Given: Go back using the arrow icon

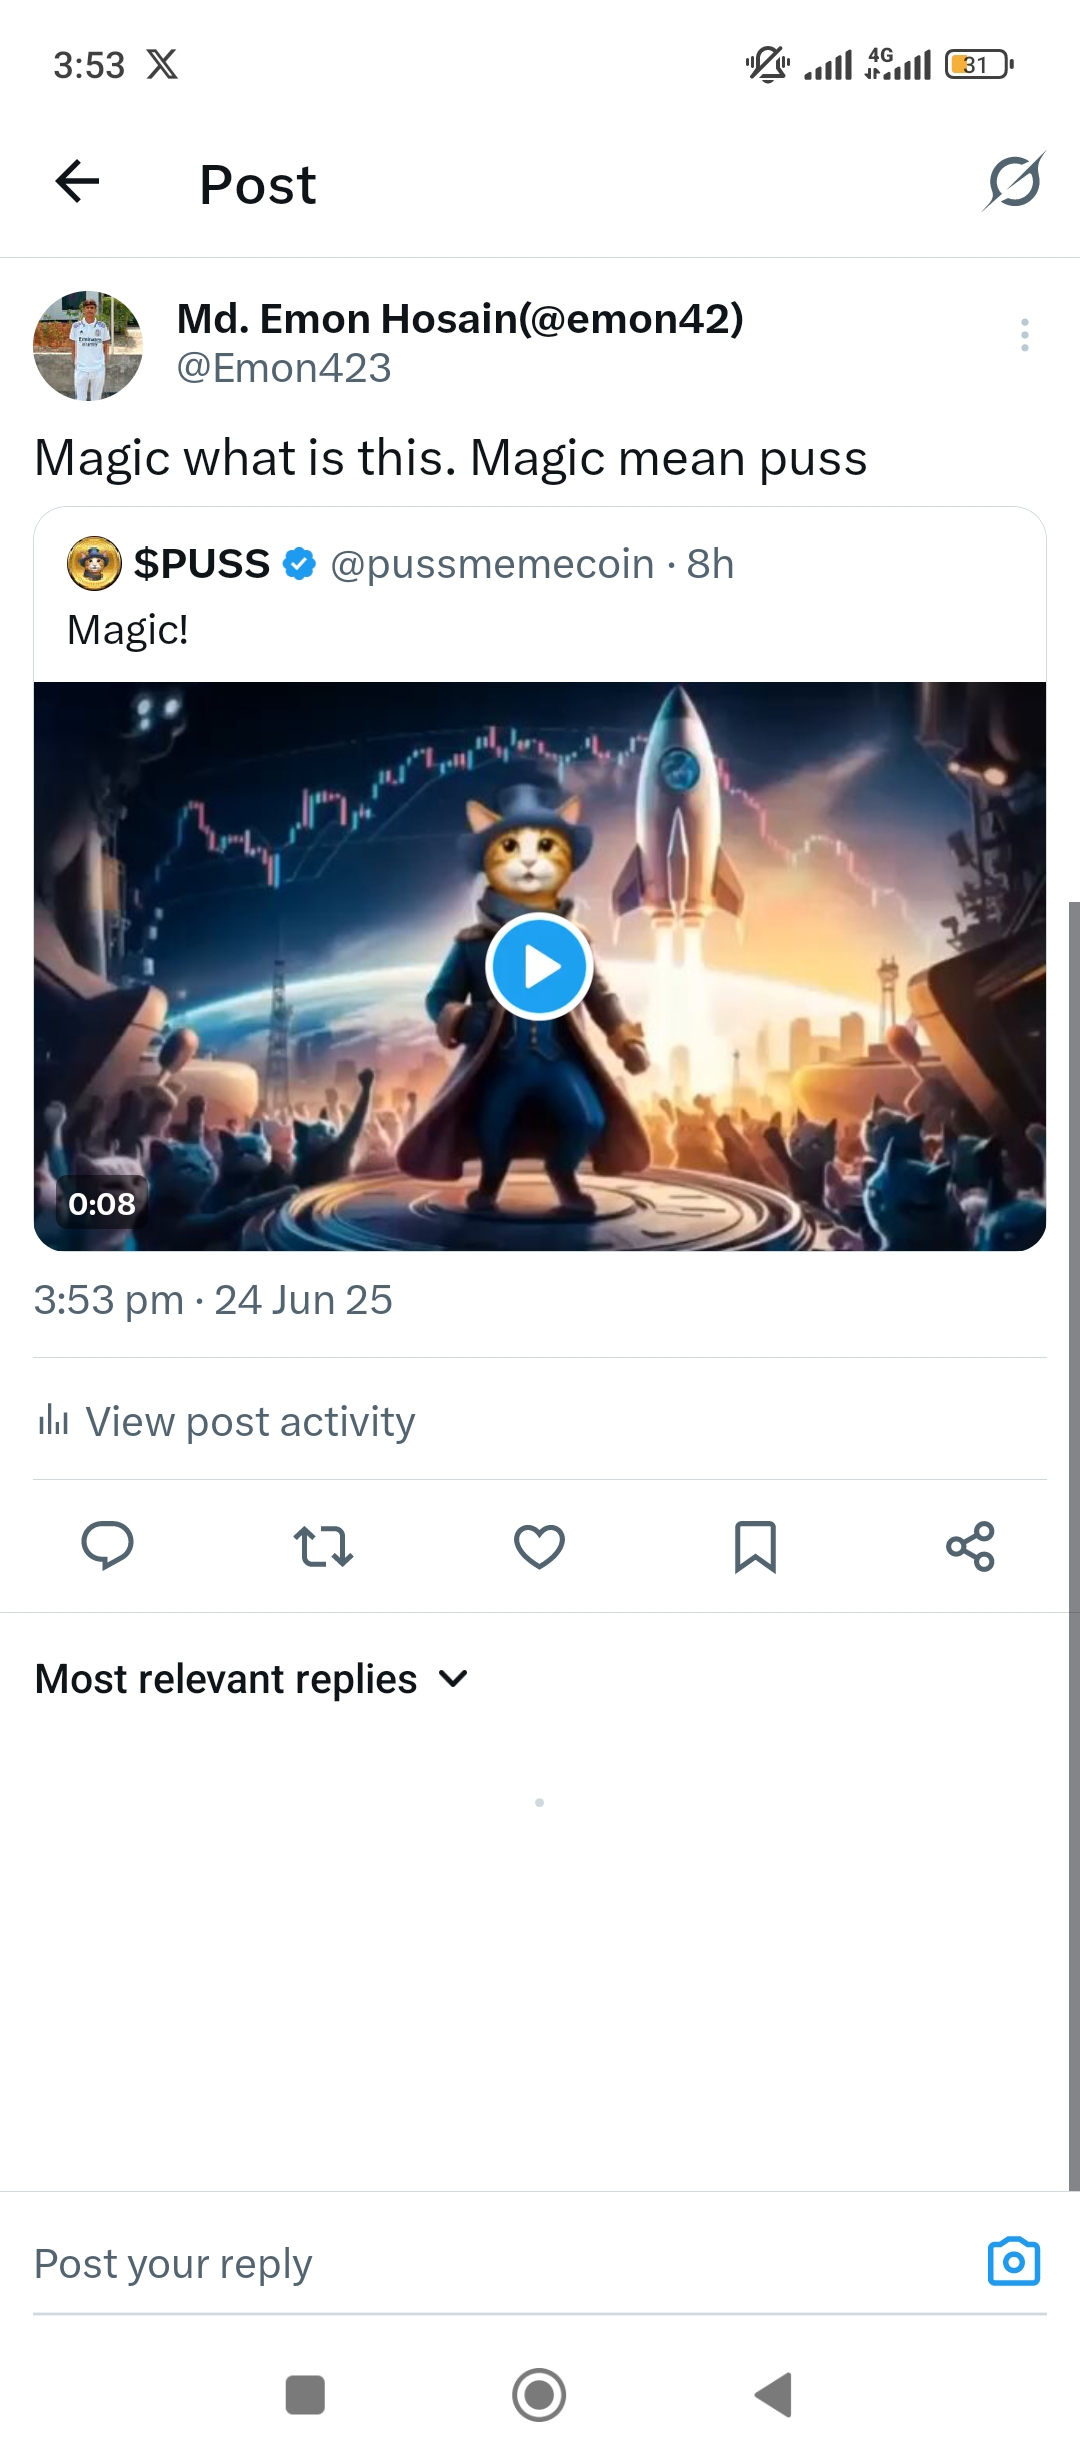Looking at the screenshot, I should (x=77, y=182).
